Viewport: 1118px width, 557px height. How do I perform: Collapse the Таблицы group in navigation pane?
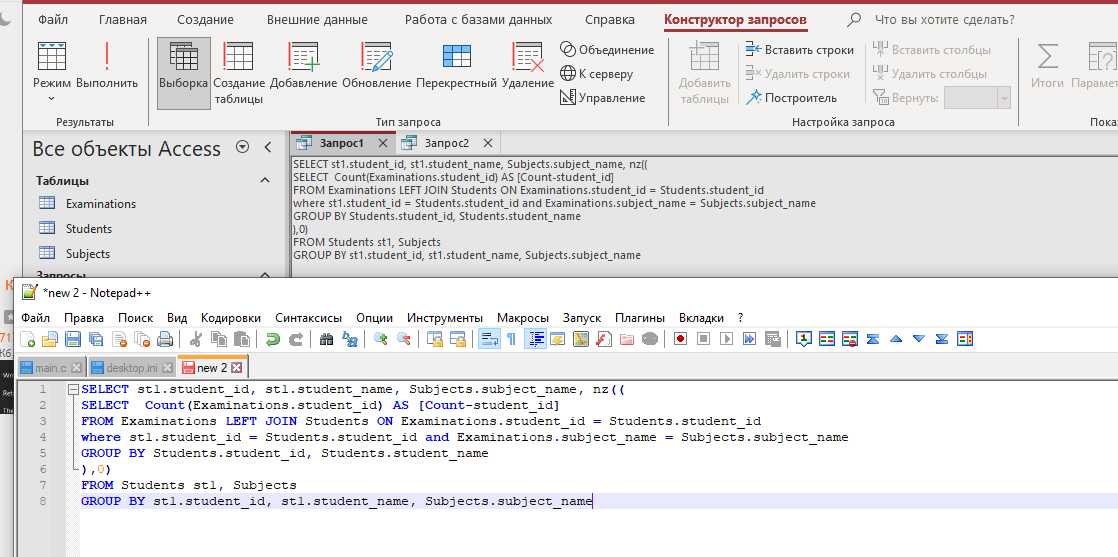click(x=265, y=181)
